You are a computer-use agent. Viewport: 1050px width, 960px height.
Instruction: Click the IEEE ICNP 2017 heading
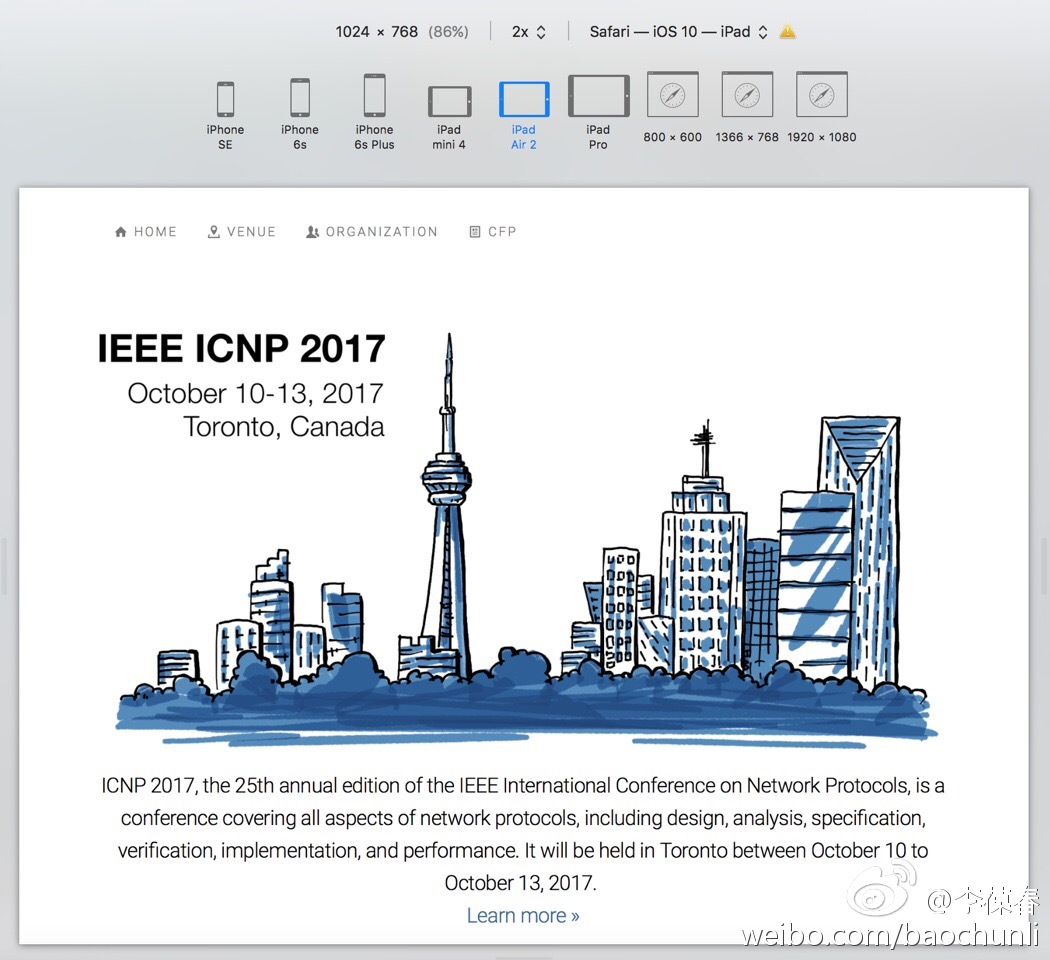point(241,349)
